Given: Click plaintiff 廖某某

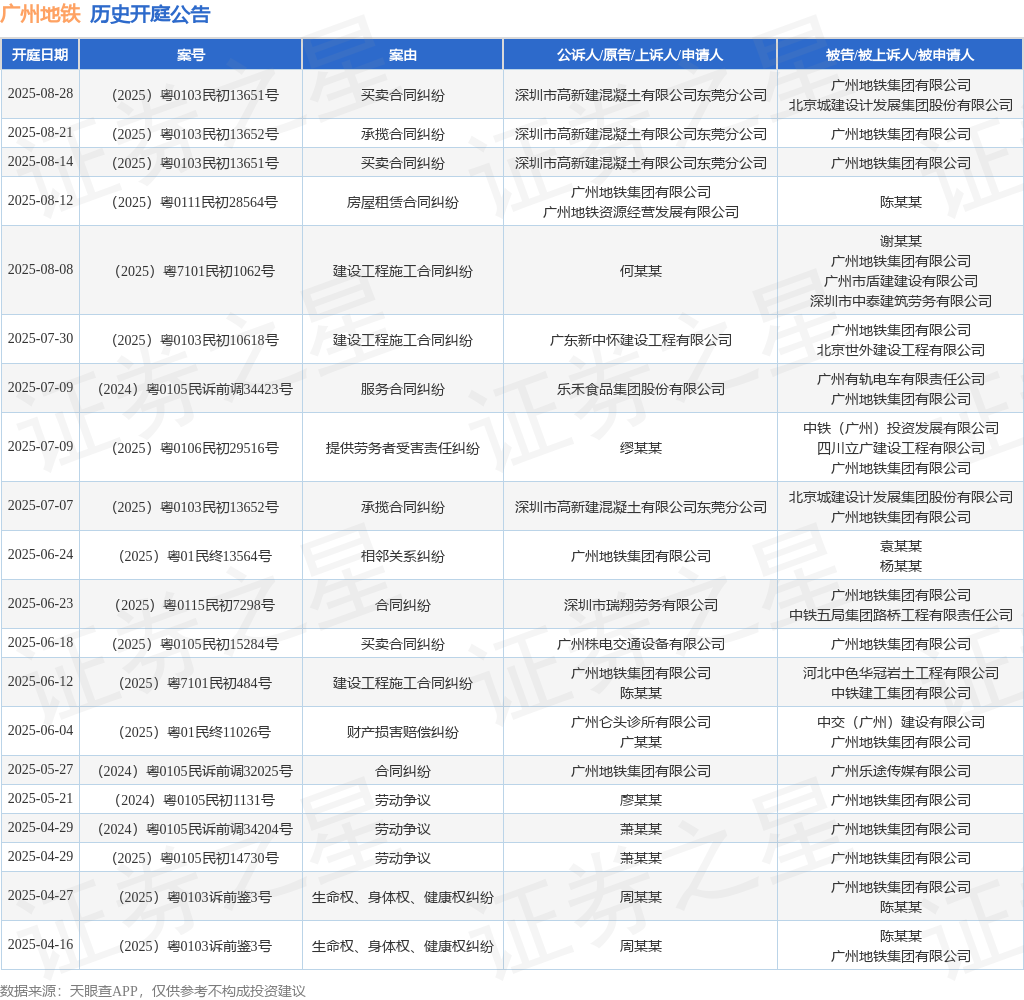Looking at the screenshot, I should [x=640, y=800].
